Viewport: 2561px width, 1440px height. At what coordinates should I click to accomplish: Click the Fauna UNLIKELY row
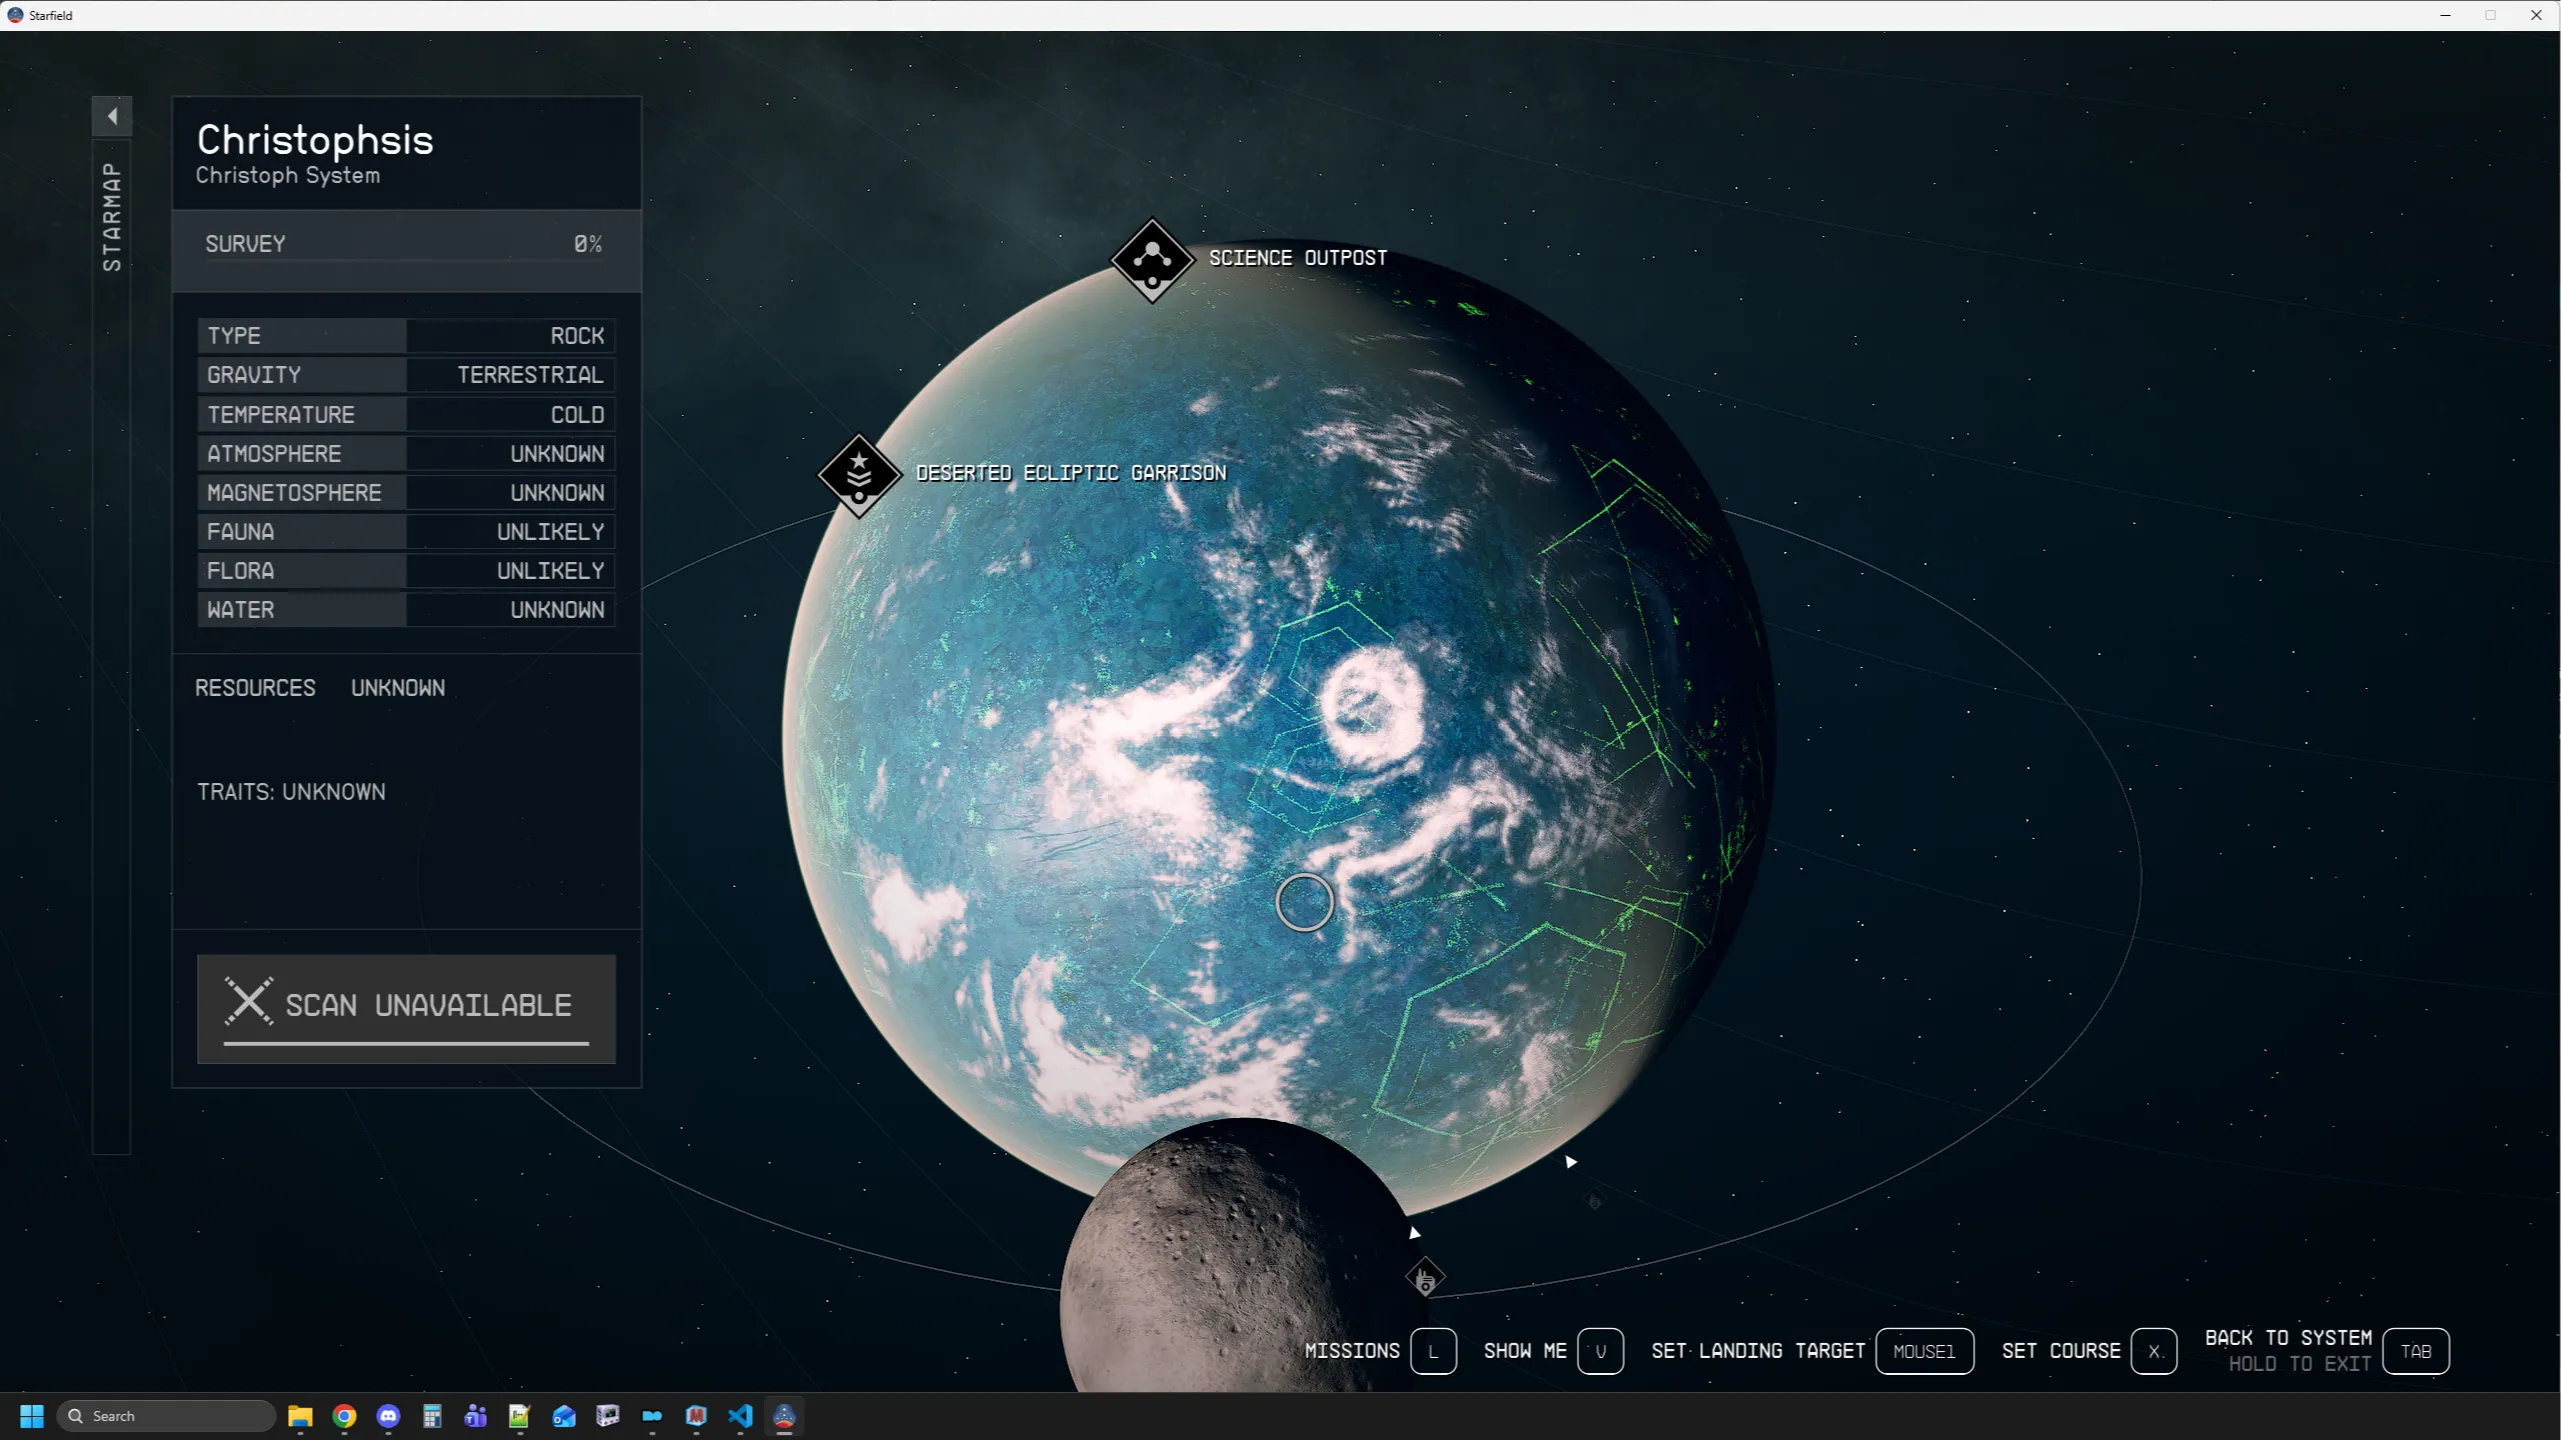[x=406, y=532]
